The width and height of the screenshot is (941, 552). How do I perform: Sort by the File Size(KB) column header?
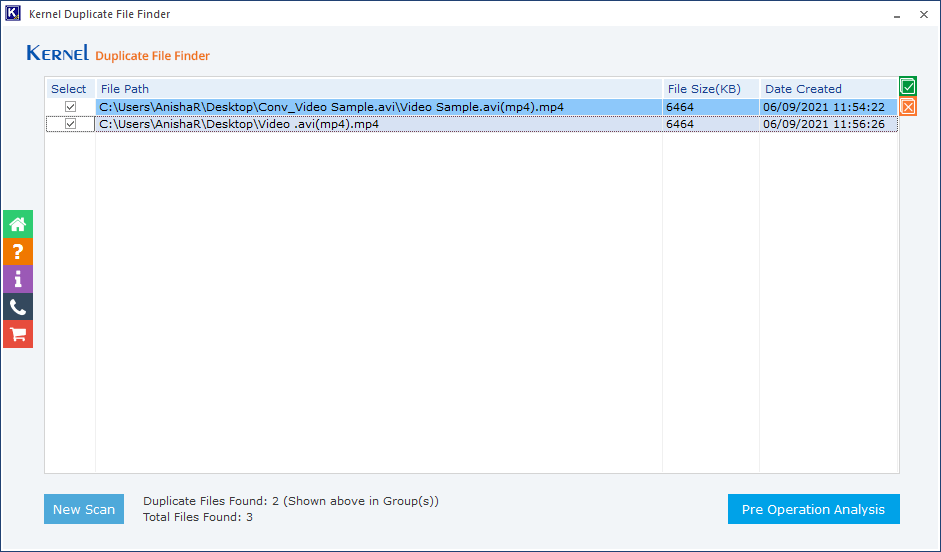click(711, 89)
